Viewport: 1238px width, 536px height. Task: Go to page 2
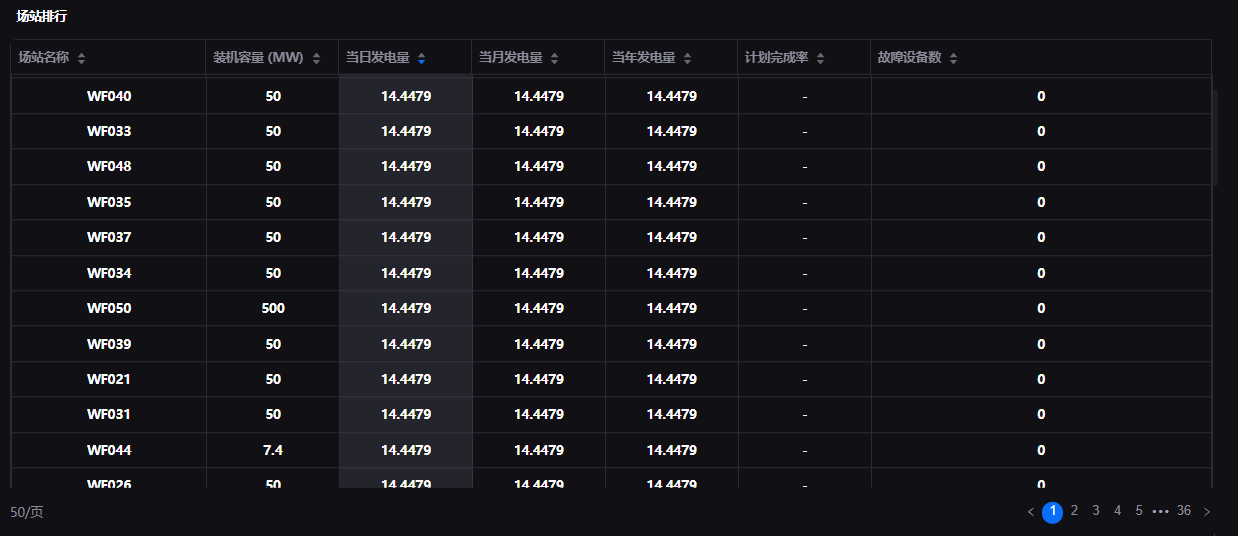pos(1074,511)
